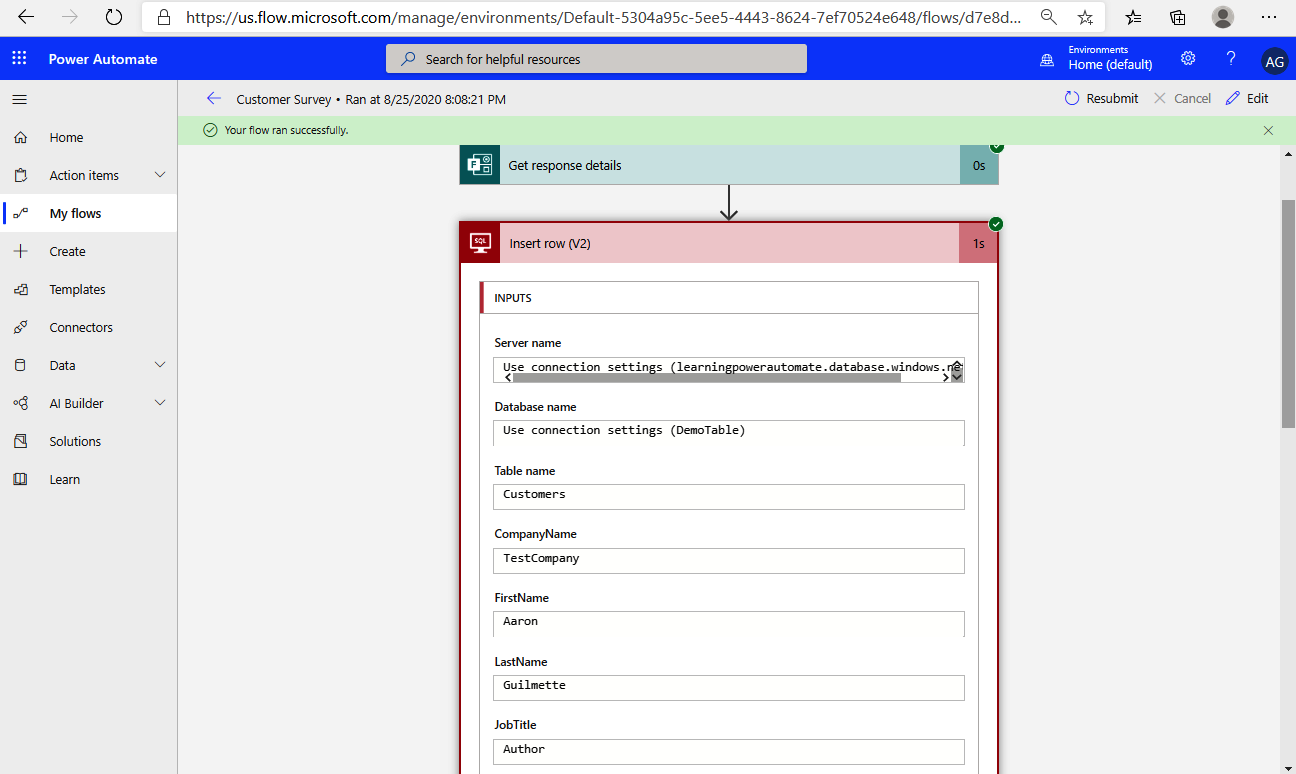Click the Connectors plug icon
This screenshot has width=1296, height=774.
point(21,328)
